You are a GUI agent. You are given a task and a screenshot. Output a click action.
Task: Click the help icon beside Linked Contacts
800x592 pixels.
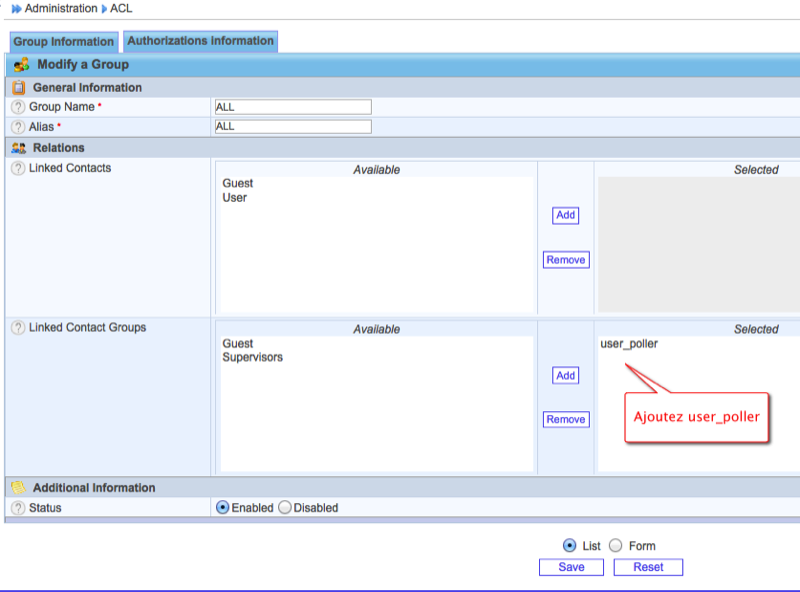(18, 168)
